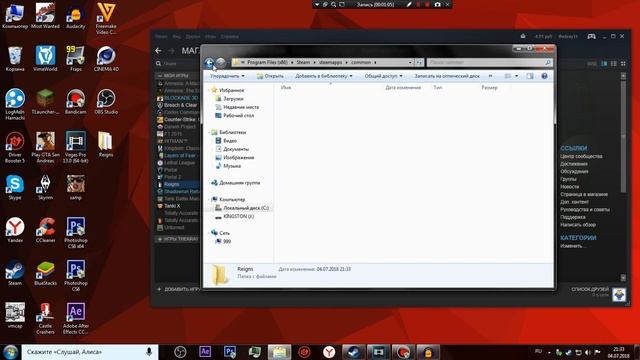The height and width of the screenshot is (360, 640).
Task: Select Сеть in the navigation pane
Action: click(224, 233)
